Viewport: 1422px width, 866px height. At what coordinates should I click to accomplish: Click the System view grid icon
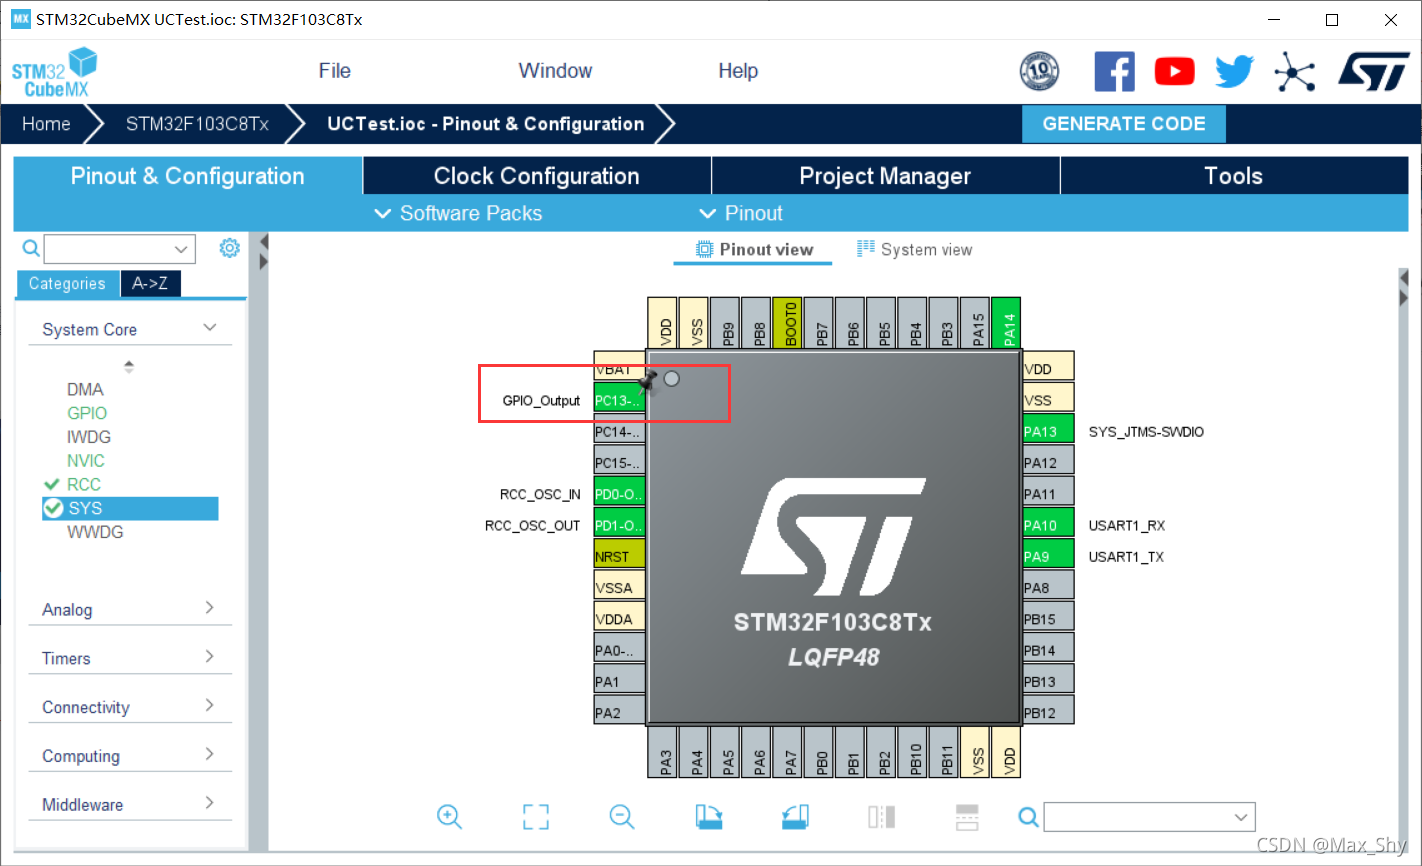[866, 249]
